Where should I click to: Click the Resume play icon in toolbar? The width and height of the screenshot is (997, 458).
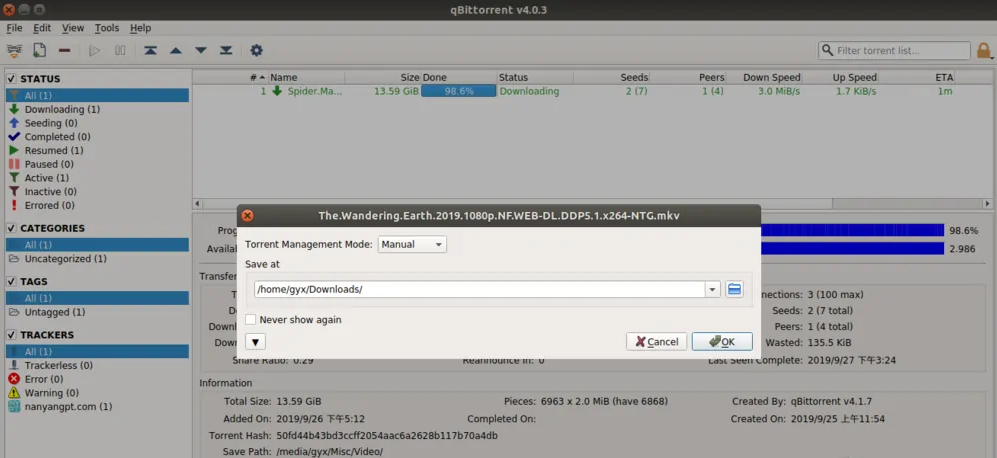click(x=95, y=50)
